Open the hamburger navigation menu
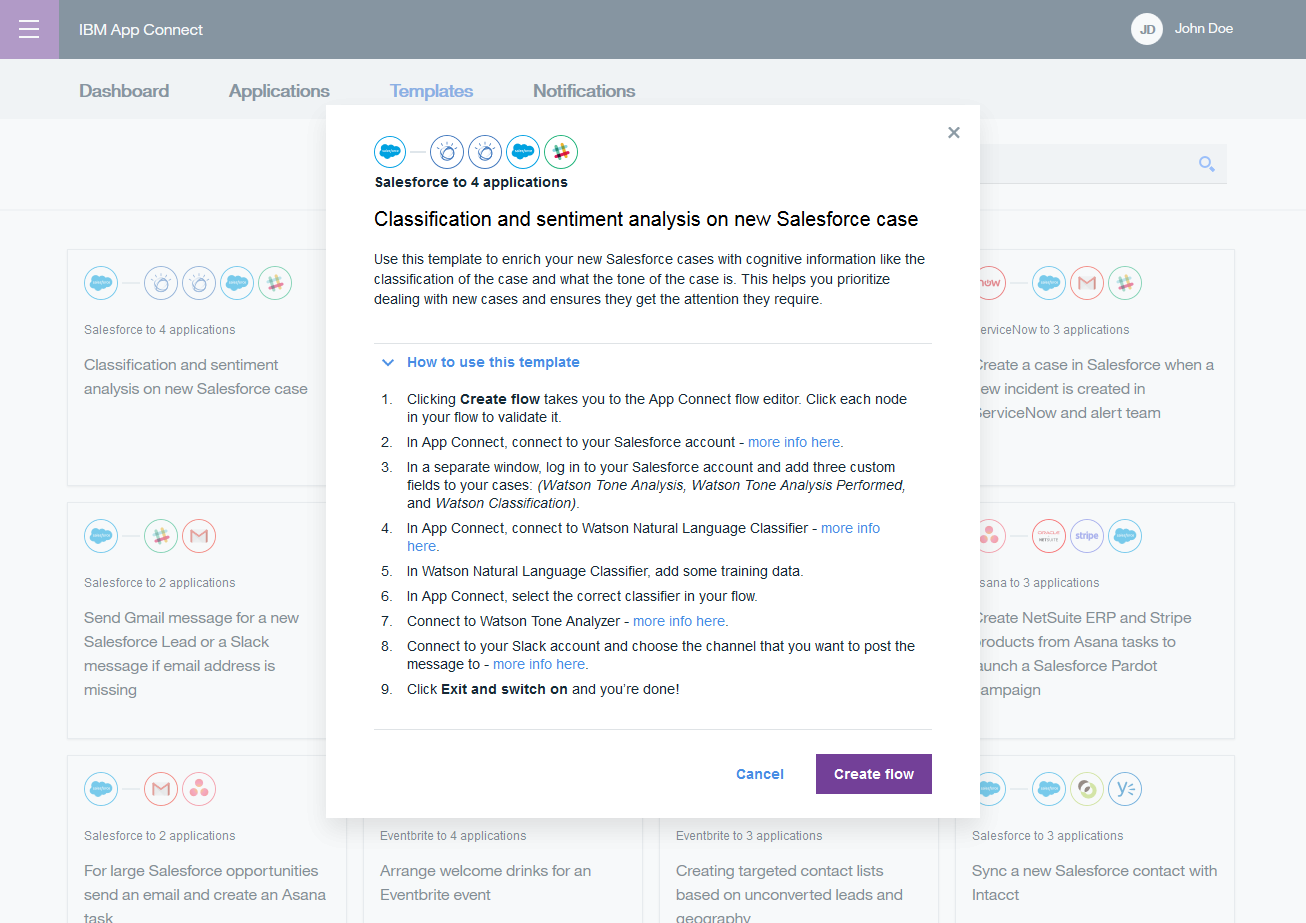 tap(29, 29)
